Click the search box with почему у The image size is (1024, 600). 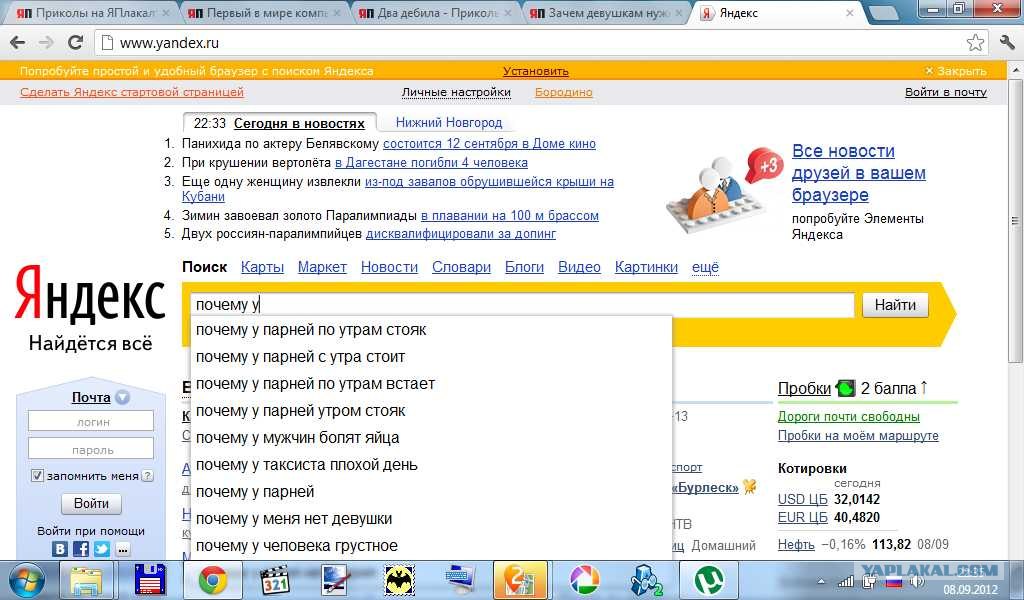click(522, 305)
